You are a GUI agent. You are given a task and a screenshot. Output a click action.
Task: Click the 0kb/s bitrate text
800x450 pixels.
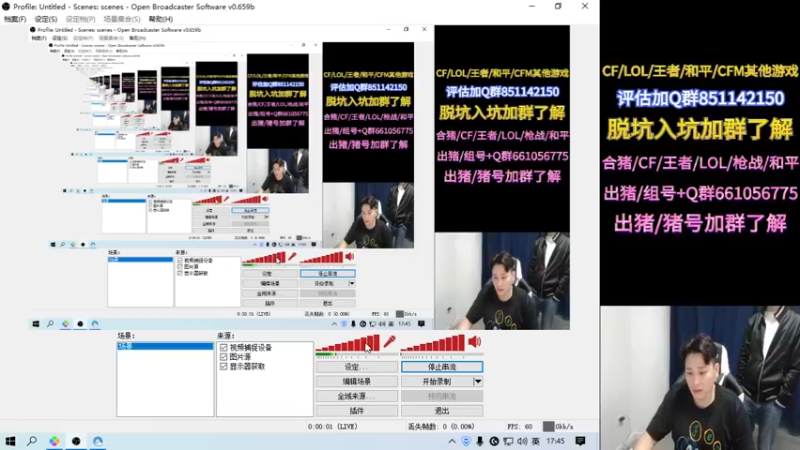(565, 427)
